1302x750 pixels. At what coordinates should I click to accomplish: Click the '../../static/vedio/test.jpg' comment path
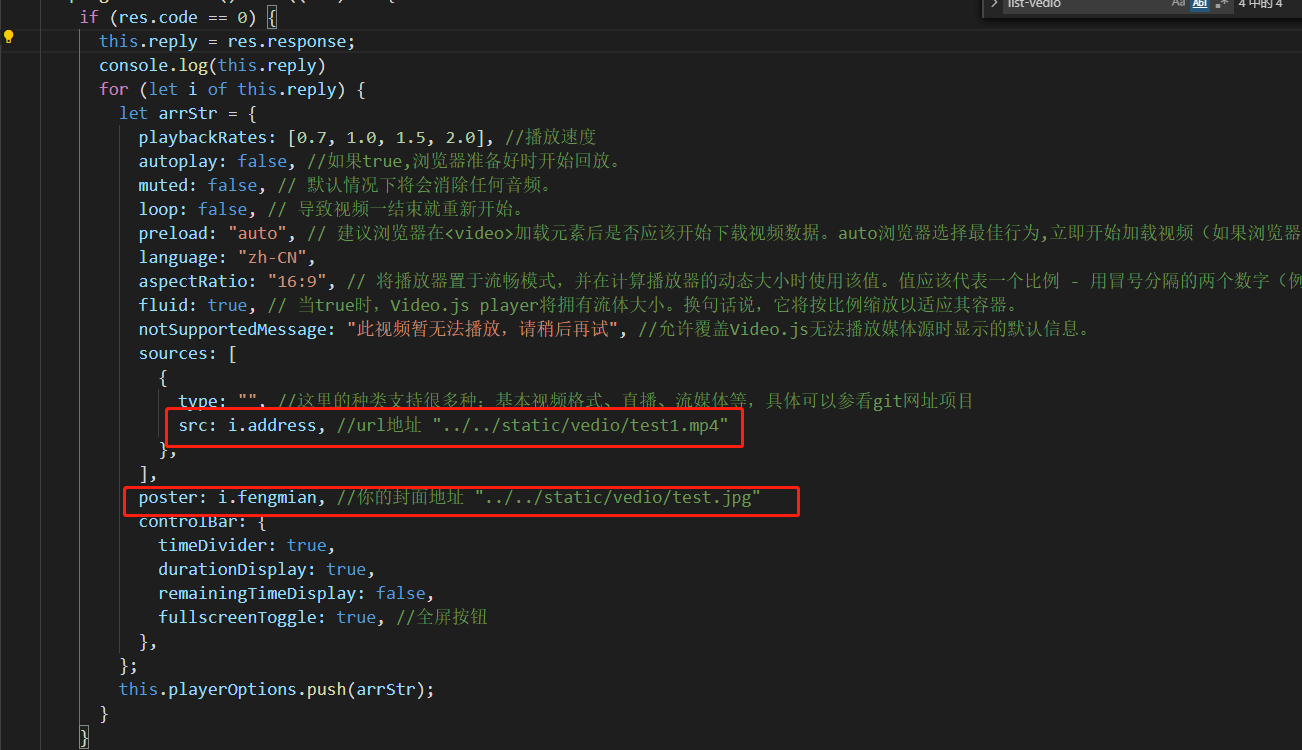619,497
